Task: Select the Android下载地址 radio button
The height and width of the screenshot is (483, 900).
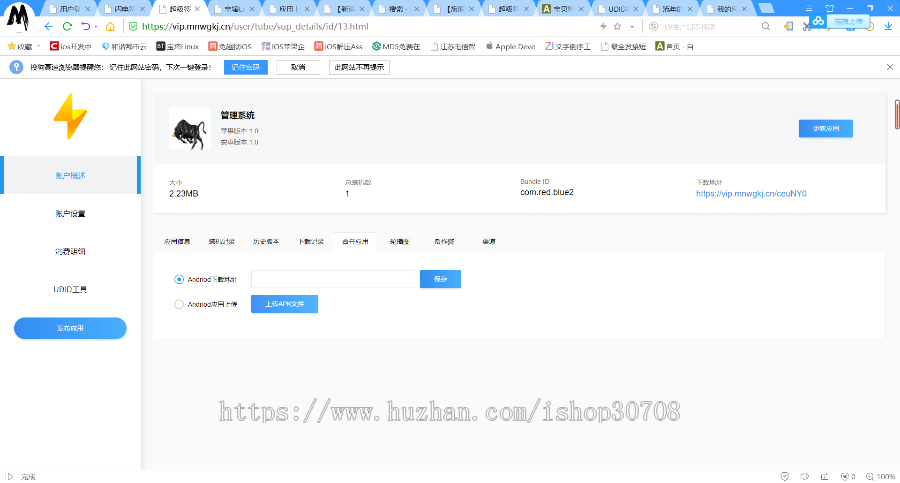Action: pos(179,279)
